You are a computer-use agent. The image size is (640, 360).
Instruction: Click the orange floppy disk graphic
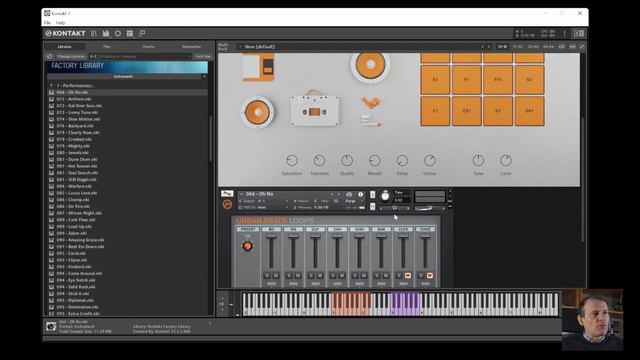[258, 67]
